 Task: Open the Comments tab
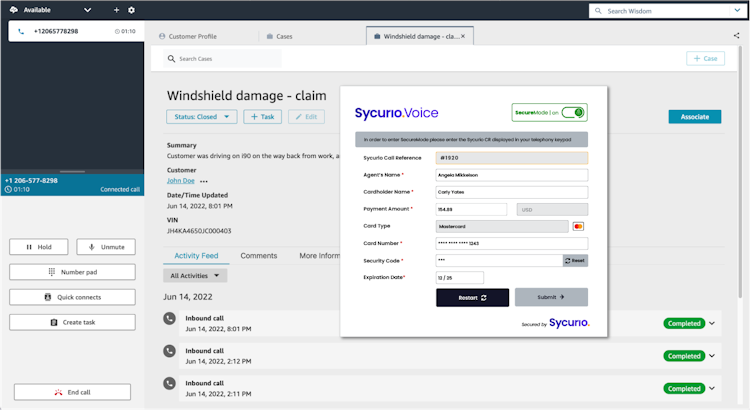click(258, 256)
